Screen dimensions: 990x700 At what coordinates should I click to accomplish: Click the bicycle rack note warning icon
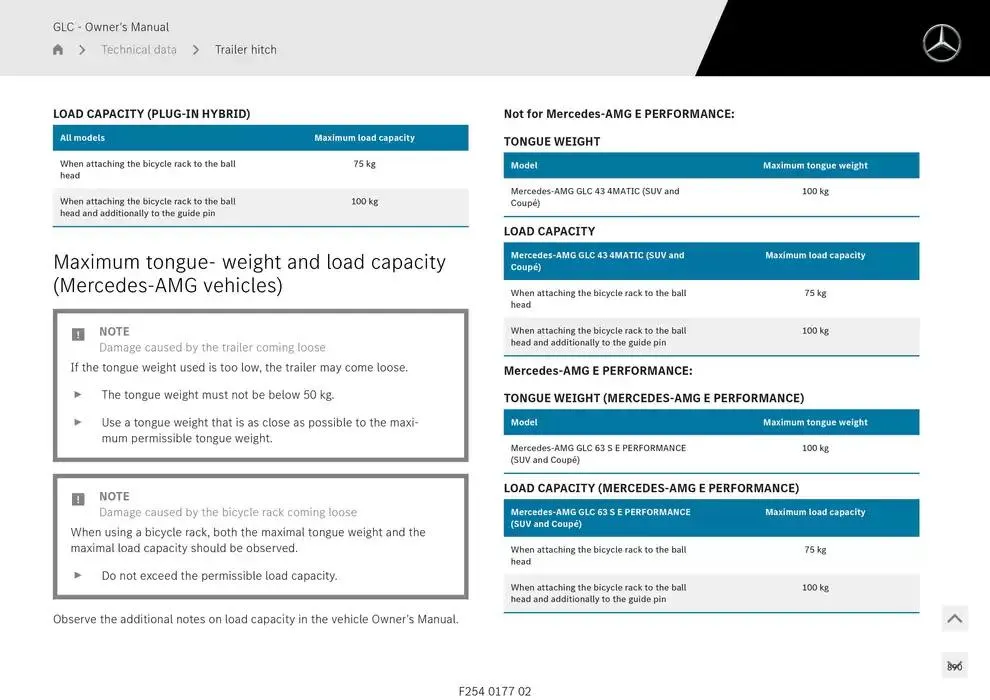coord(78,499)
